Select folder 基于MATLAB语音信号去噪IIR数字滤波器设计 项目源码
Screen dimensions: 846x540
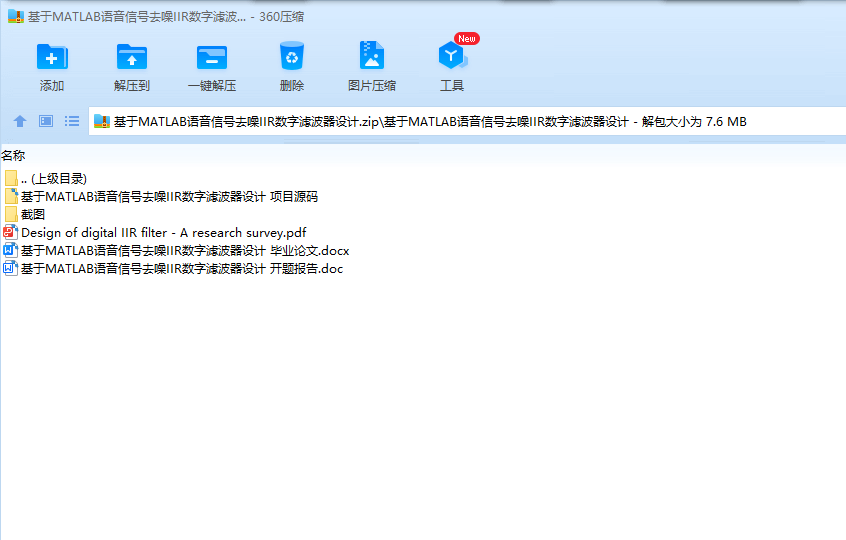pos(169,196)
